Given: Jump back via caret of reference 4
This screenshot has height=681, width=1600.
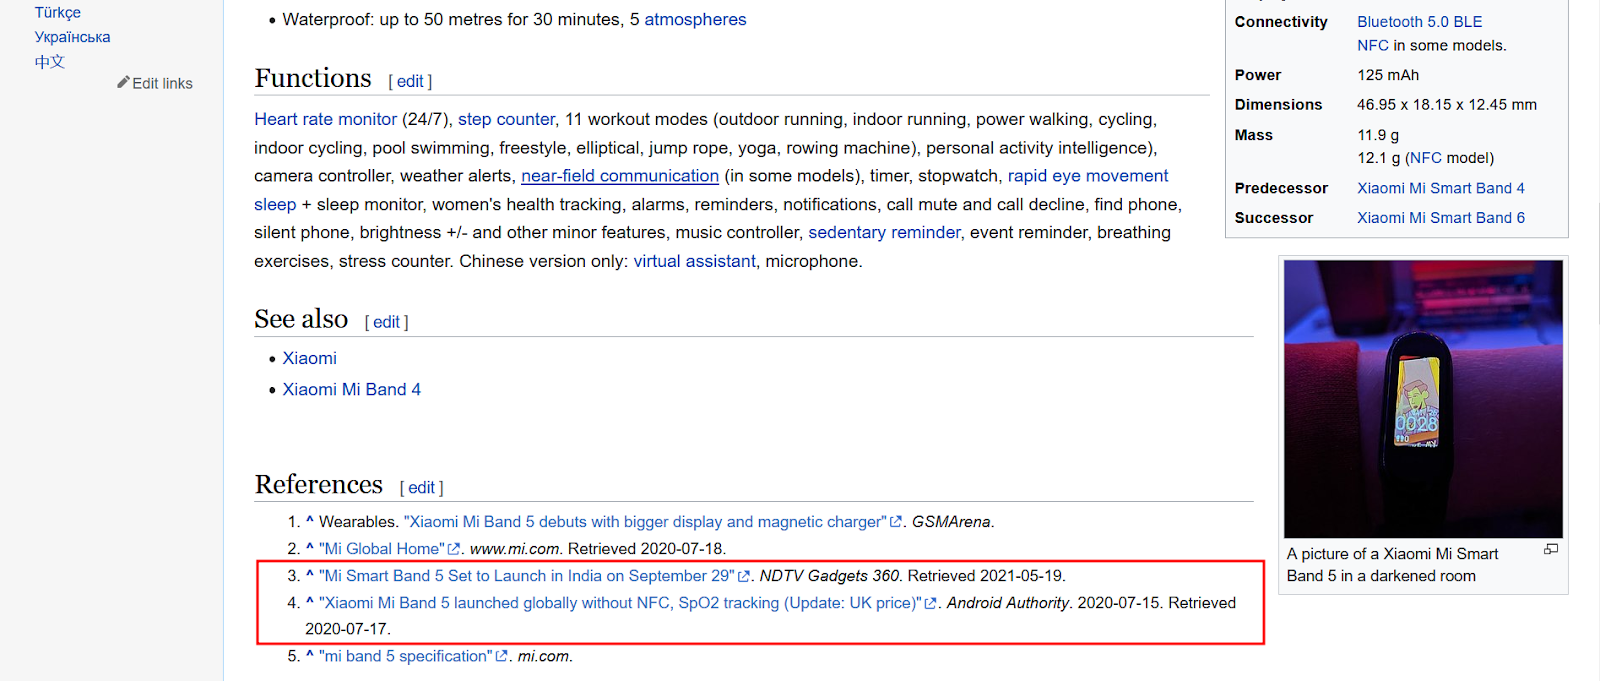Looking at the screenshot, I should tap(310, 601).
